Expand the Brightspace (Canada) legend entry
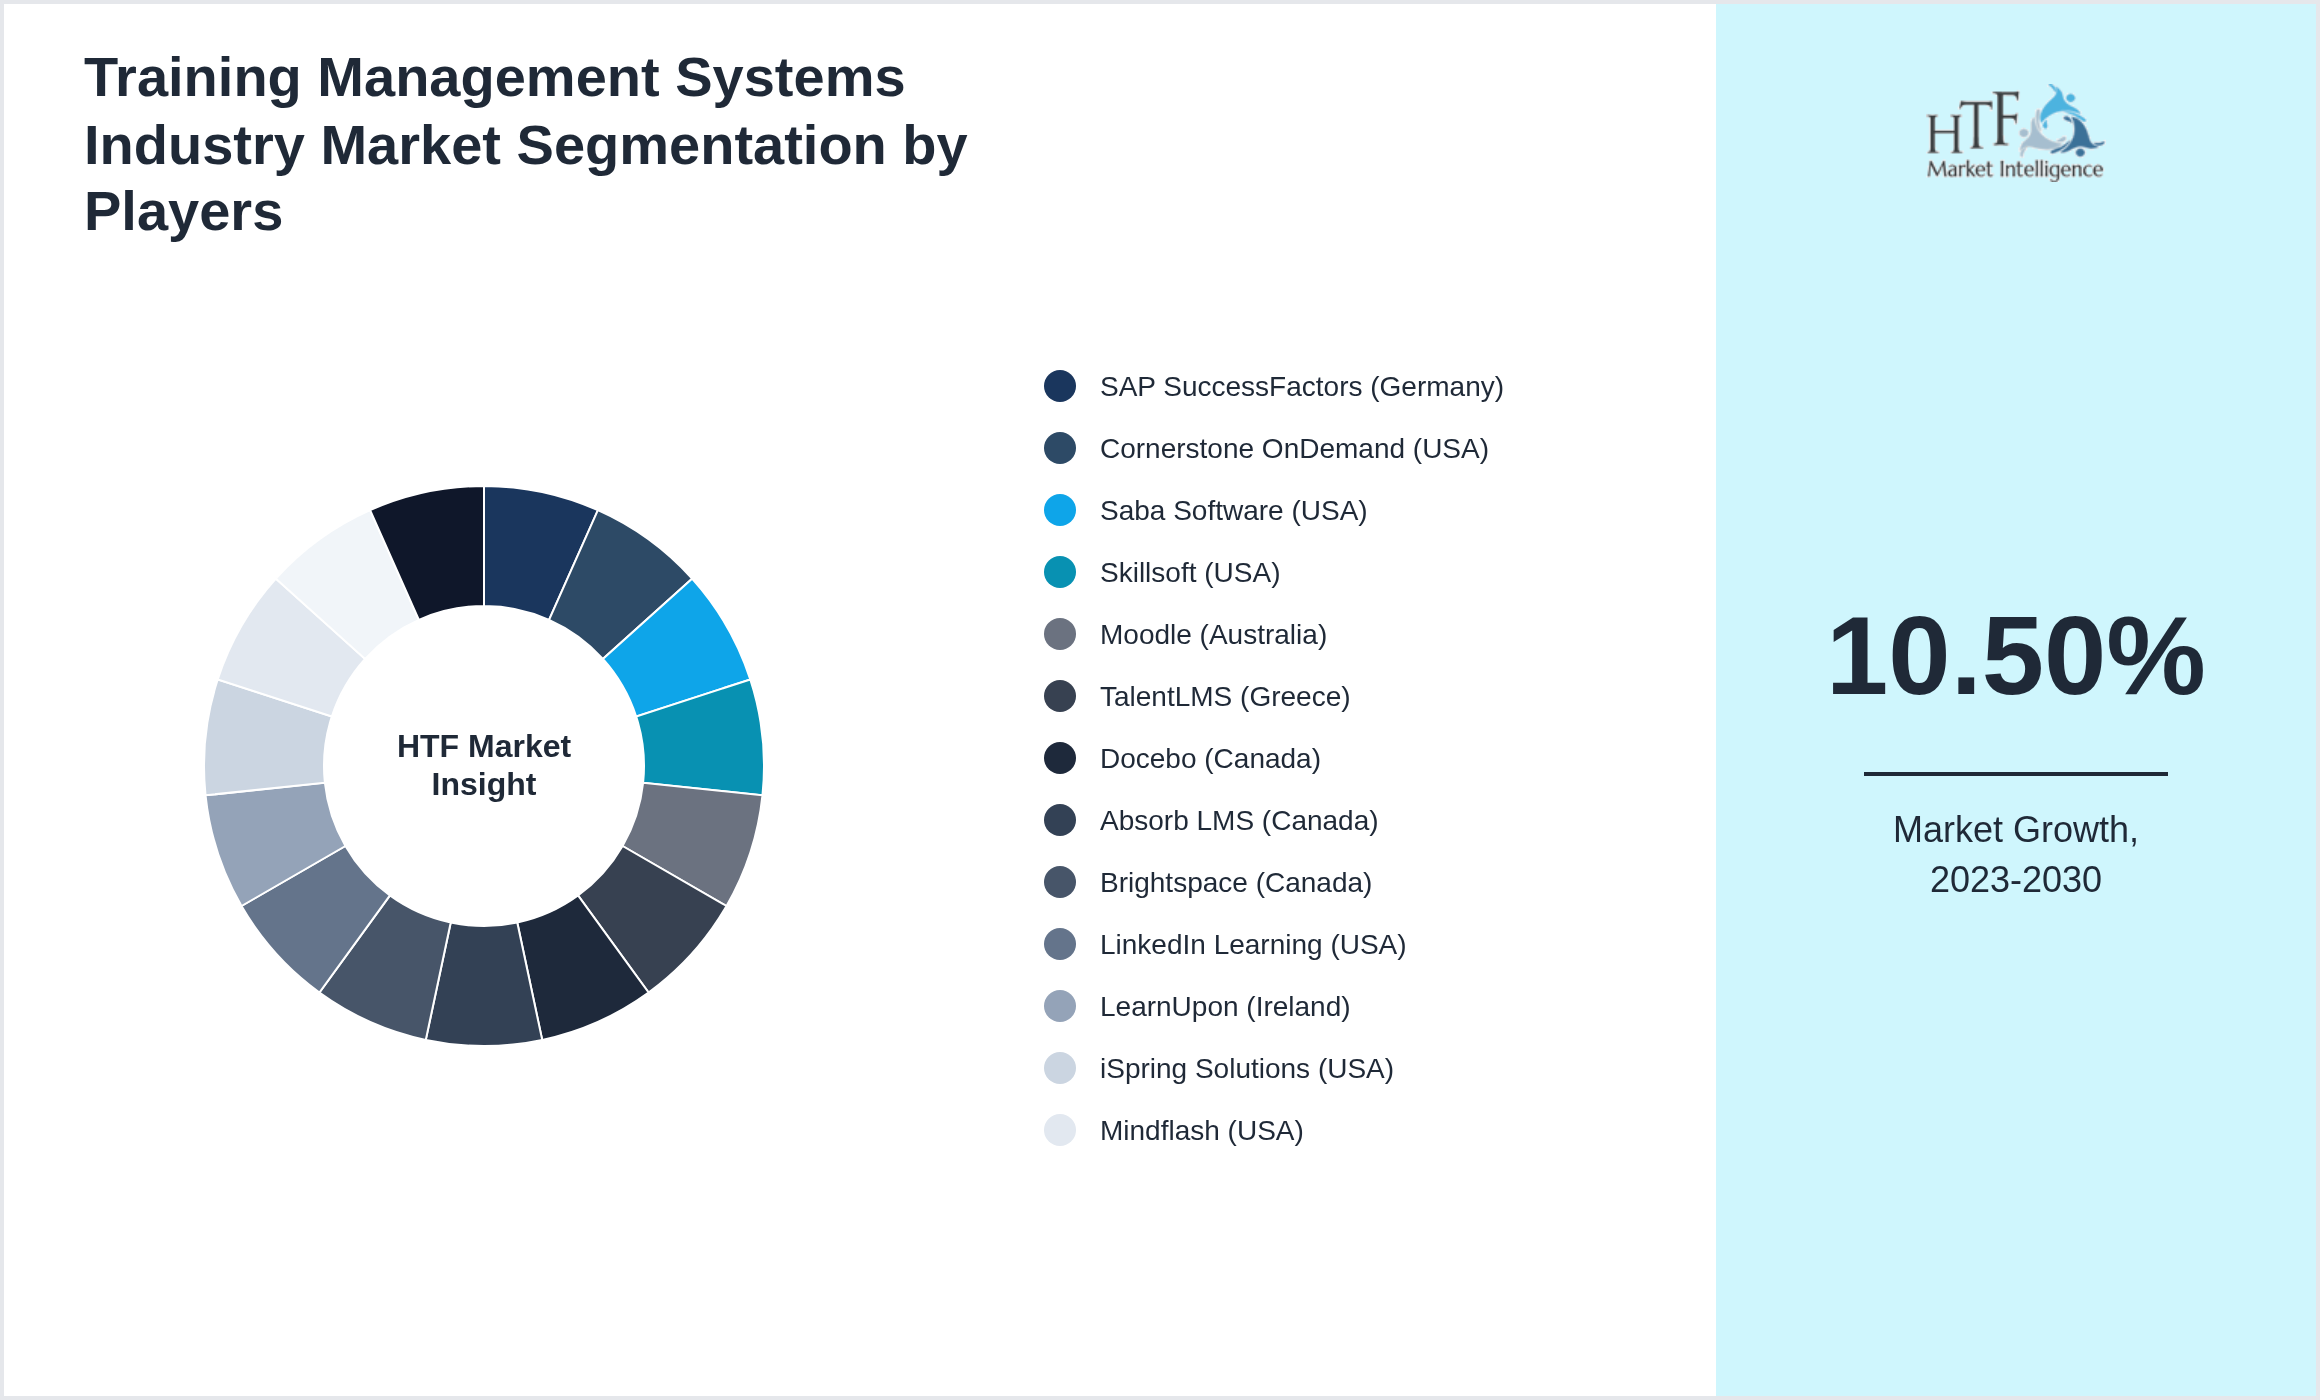2320x1400 pixels. click(1236, 882)
